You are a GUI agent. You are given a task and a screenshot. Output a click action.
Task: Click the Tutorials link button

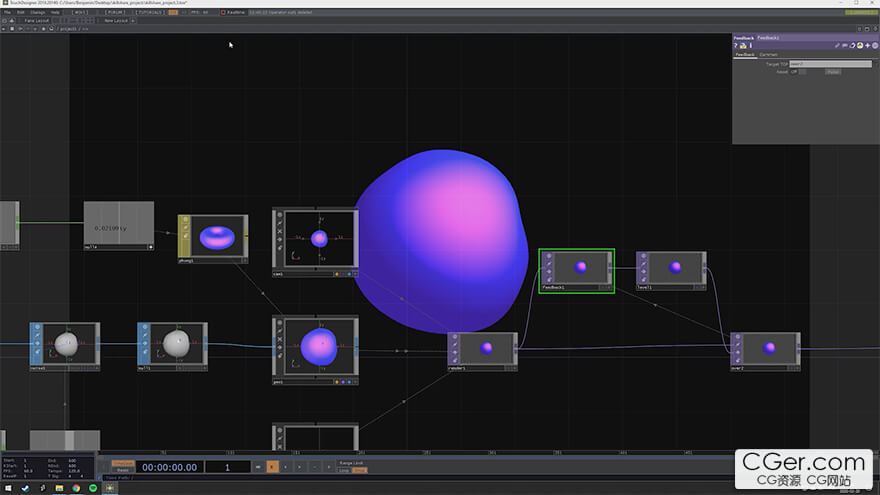pyautogui.click(x=150, y=12)
